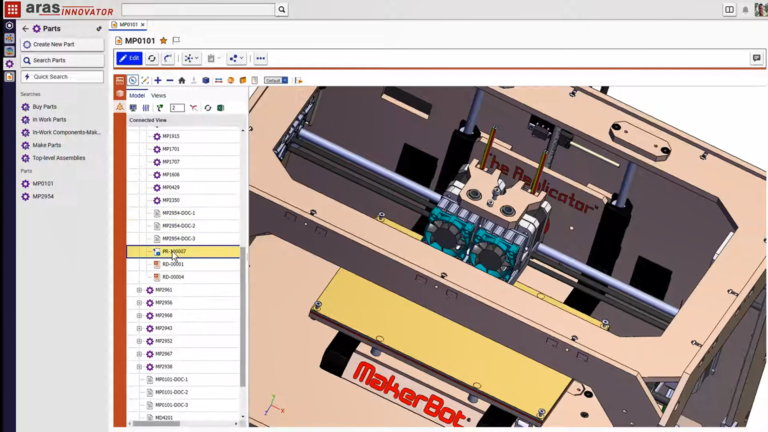Click the blue plus zoom-in icon
768x432 pixels.
click(158, 80)
